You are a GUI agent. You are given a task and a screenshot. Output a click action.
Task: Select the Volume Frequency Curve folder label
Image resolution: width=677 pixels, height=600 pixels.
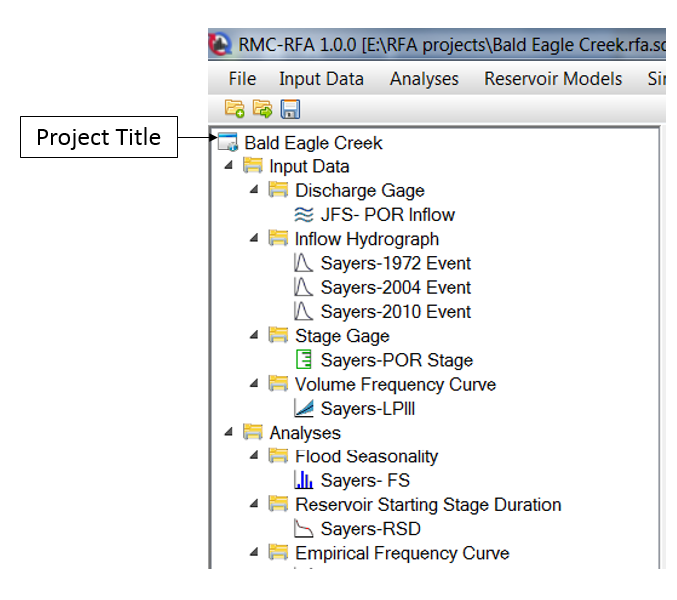[x=395, y=385]
